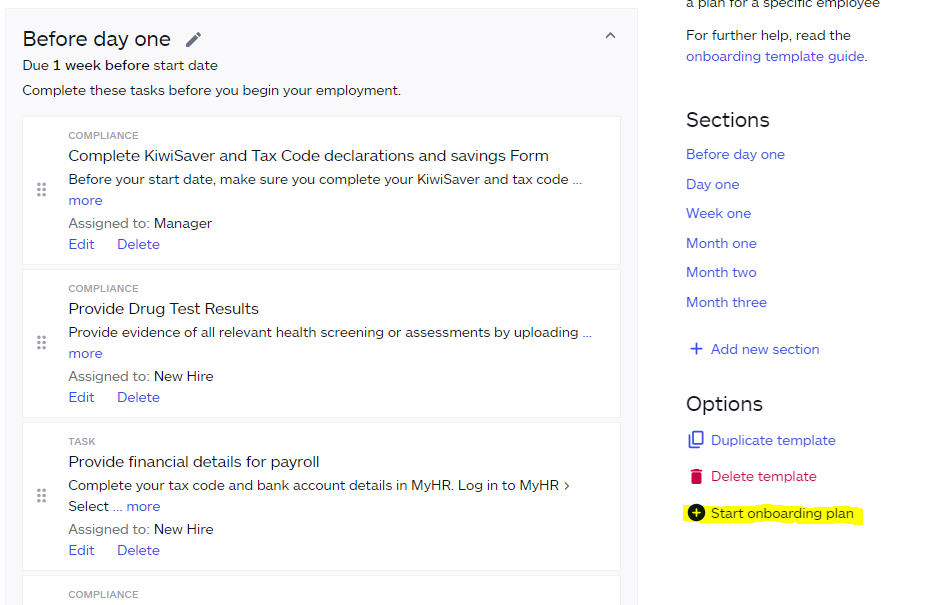
Task: Click the pencil icon to edit section title
Action: pyautogui.click(x=193, y=39)
